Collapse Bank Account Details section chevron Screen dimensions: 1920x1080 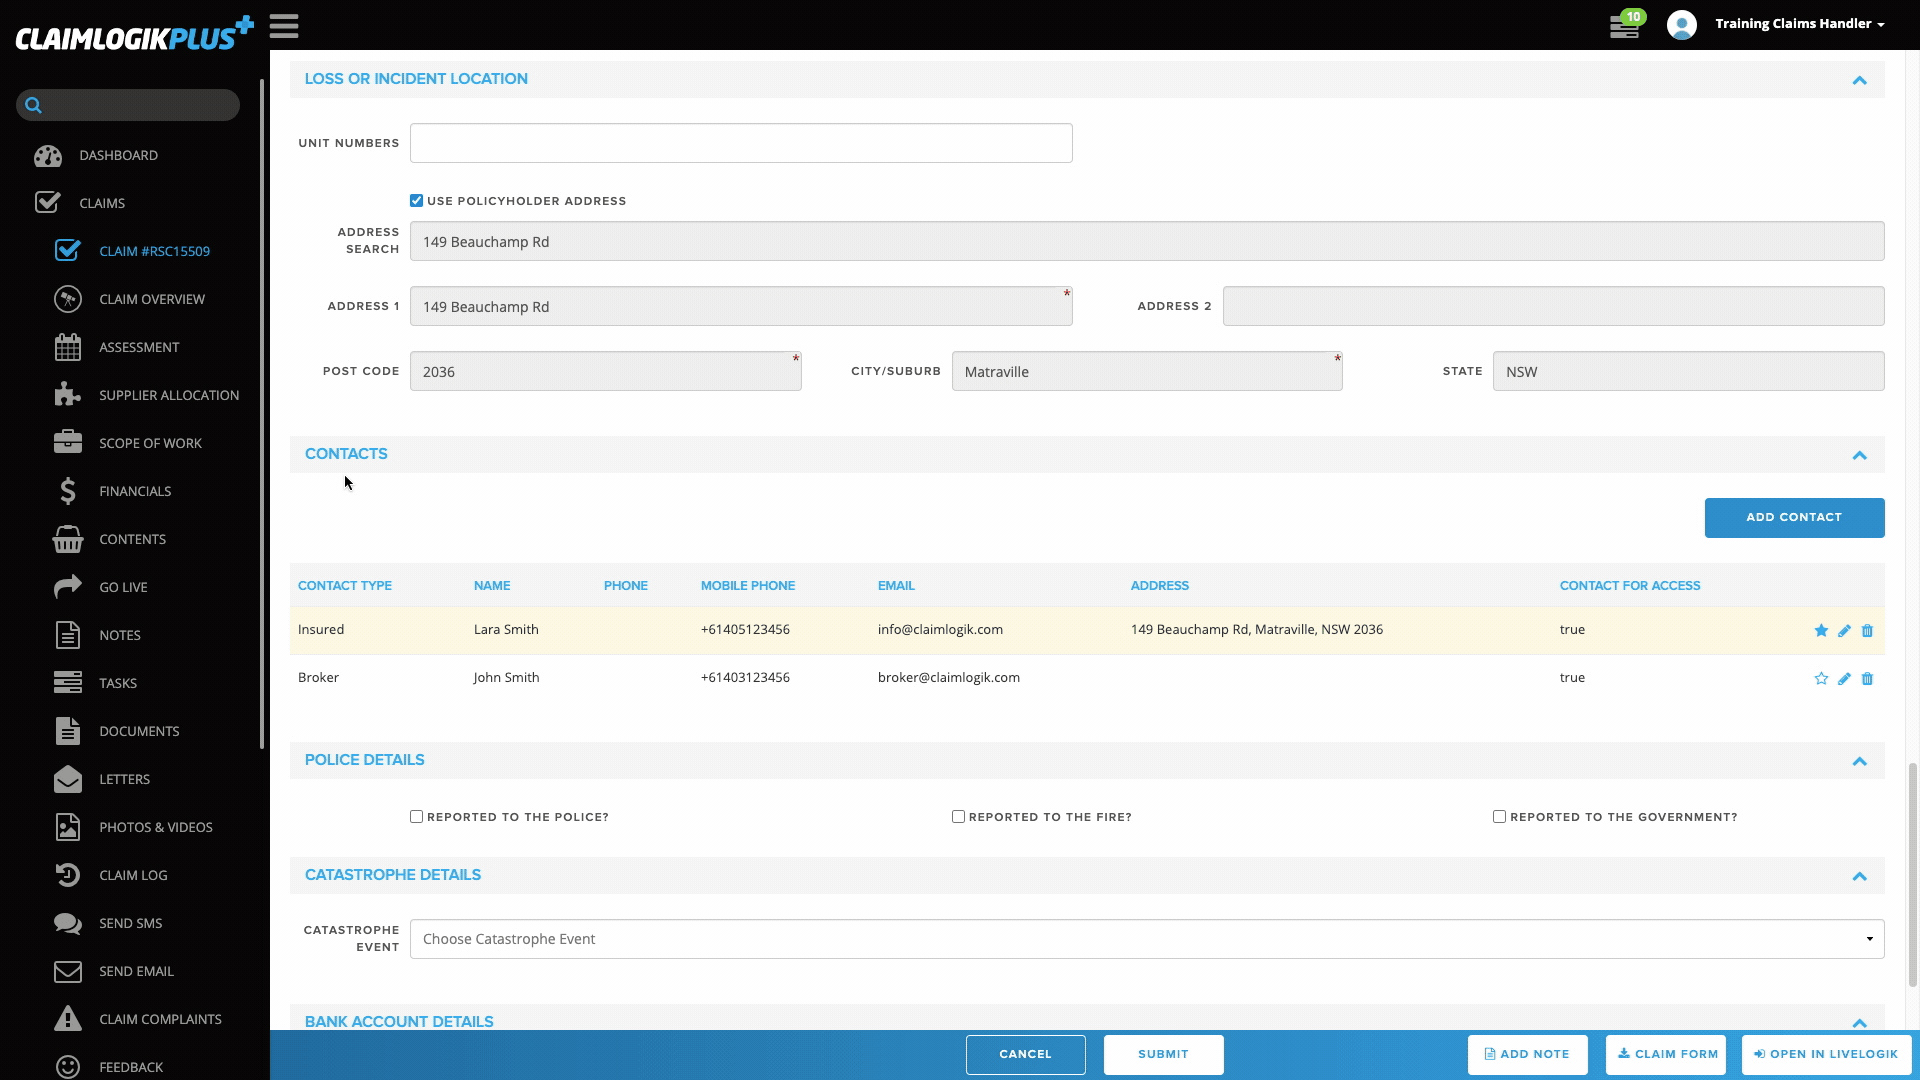1859,1022
